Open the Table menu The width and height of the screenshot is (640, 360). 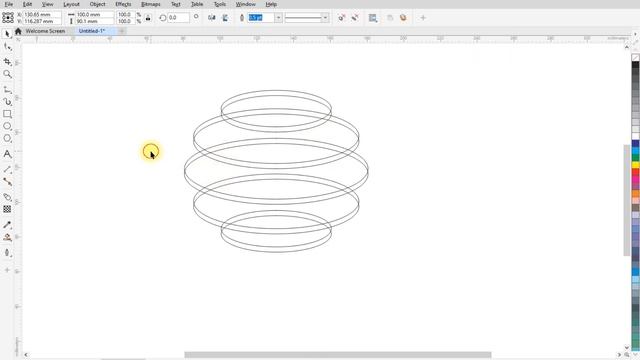197,4
